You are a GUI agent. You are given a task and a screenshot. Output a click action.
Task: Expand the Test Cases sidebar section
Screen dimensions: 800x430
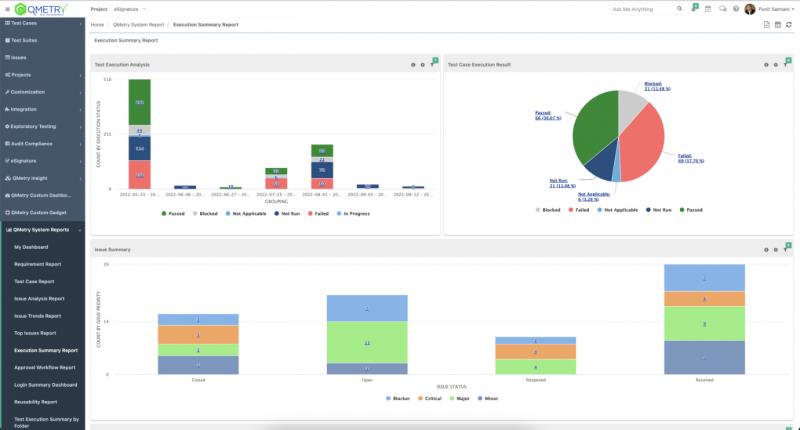coord(42,22)
